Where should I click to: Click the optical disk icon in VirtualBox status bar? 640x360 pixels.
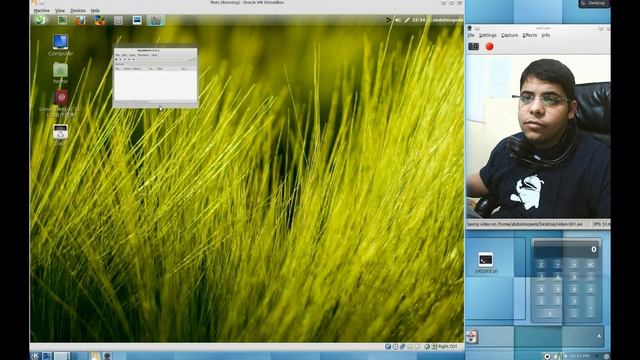coord(395,347)
